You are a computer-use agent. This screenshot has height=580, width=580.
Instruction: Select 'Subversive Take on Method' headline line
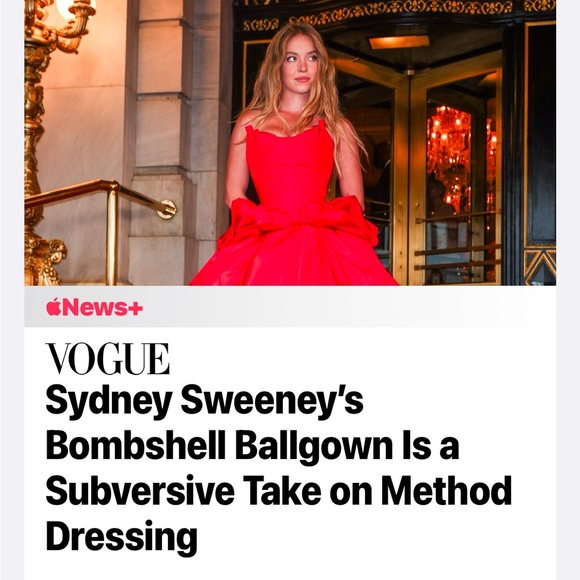click(279, 490)
